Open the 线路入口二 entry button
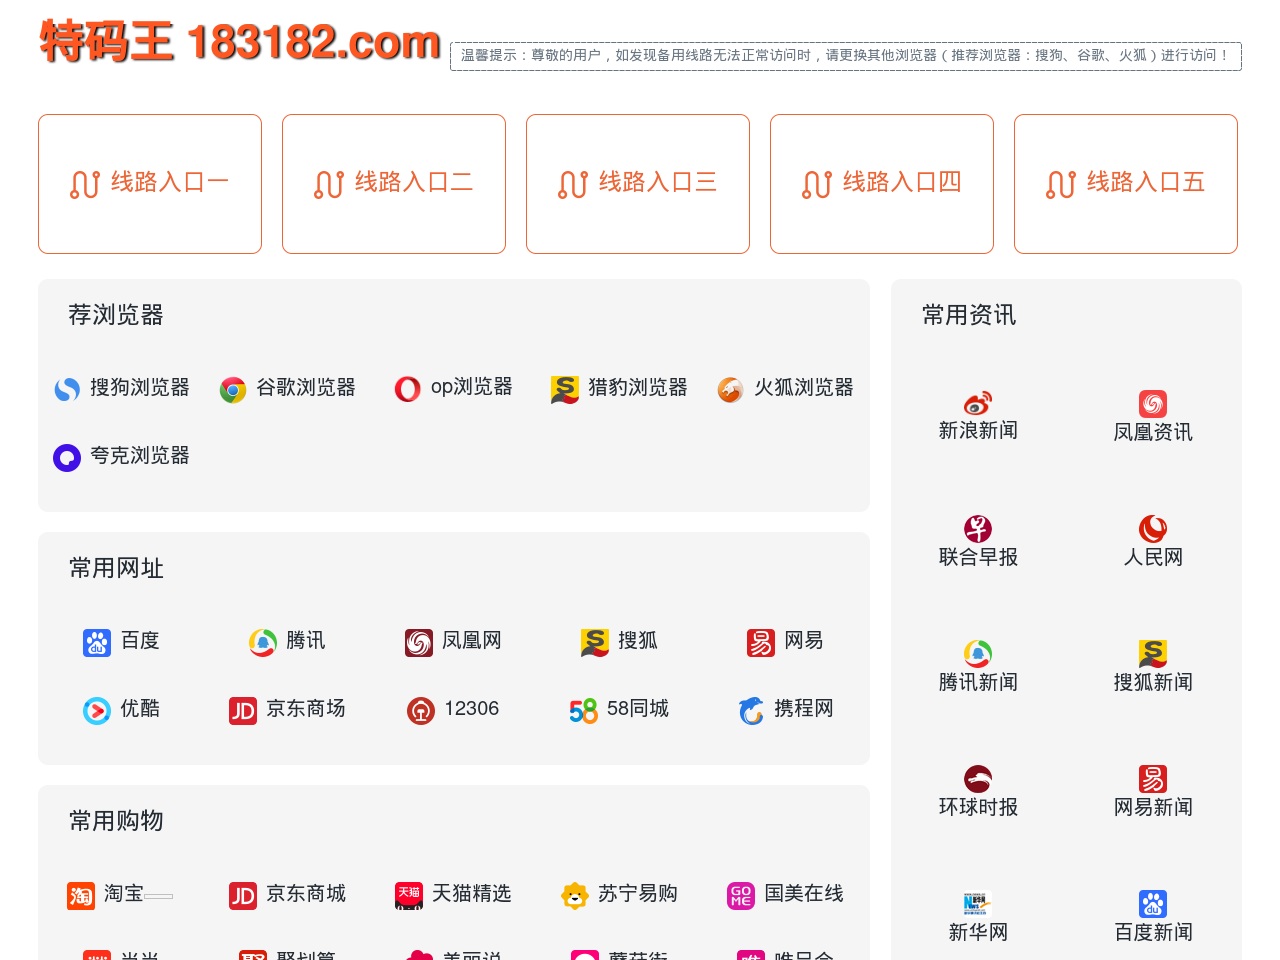The image size is (1280, 960). [394, 184]
